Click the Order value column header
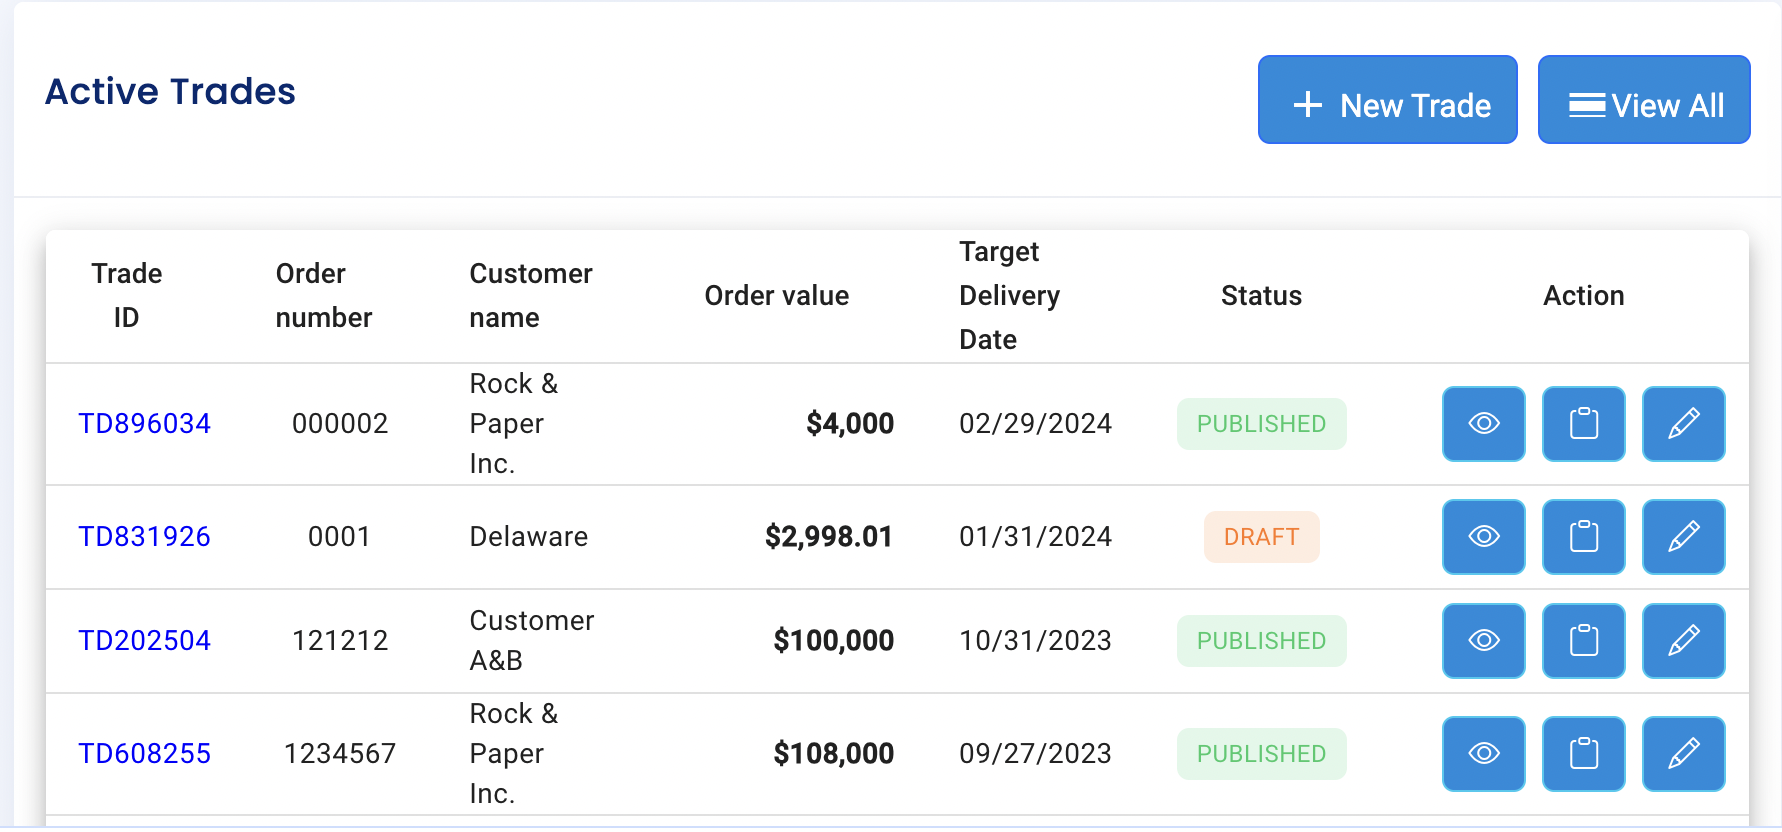The width and height of the screenshot is (1782, 832). click(776, 296)
